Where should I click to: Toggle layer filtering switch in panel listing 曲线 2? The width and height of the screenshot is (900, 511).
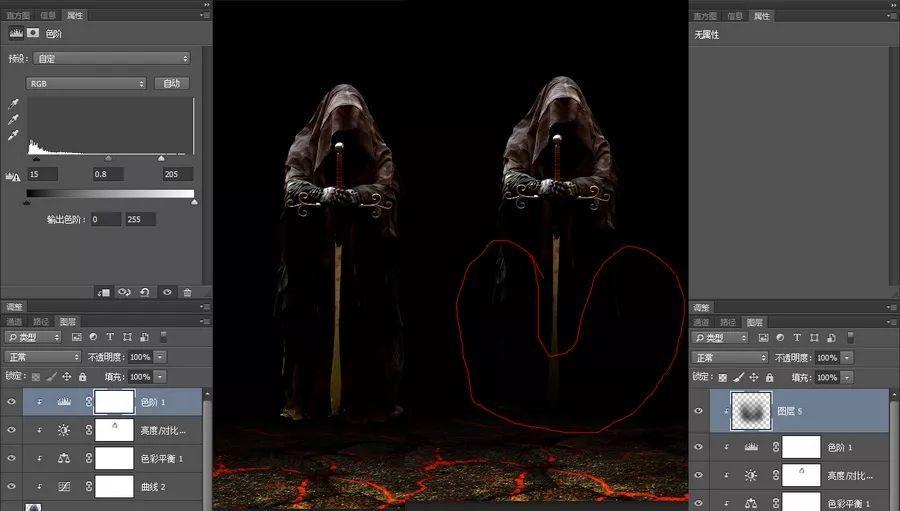[x=163, y=336]
